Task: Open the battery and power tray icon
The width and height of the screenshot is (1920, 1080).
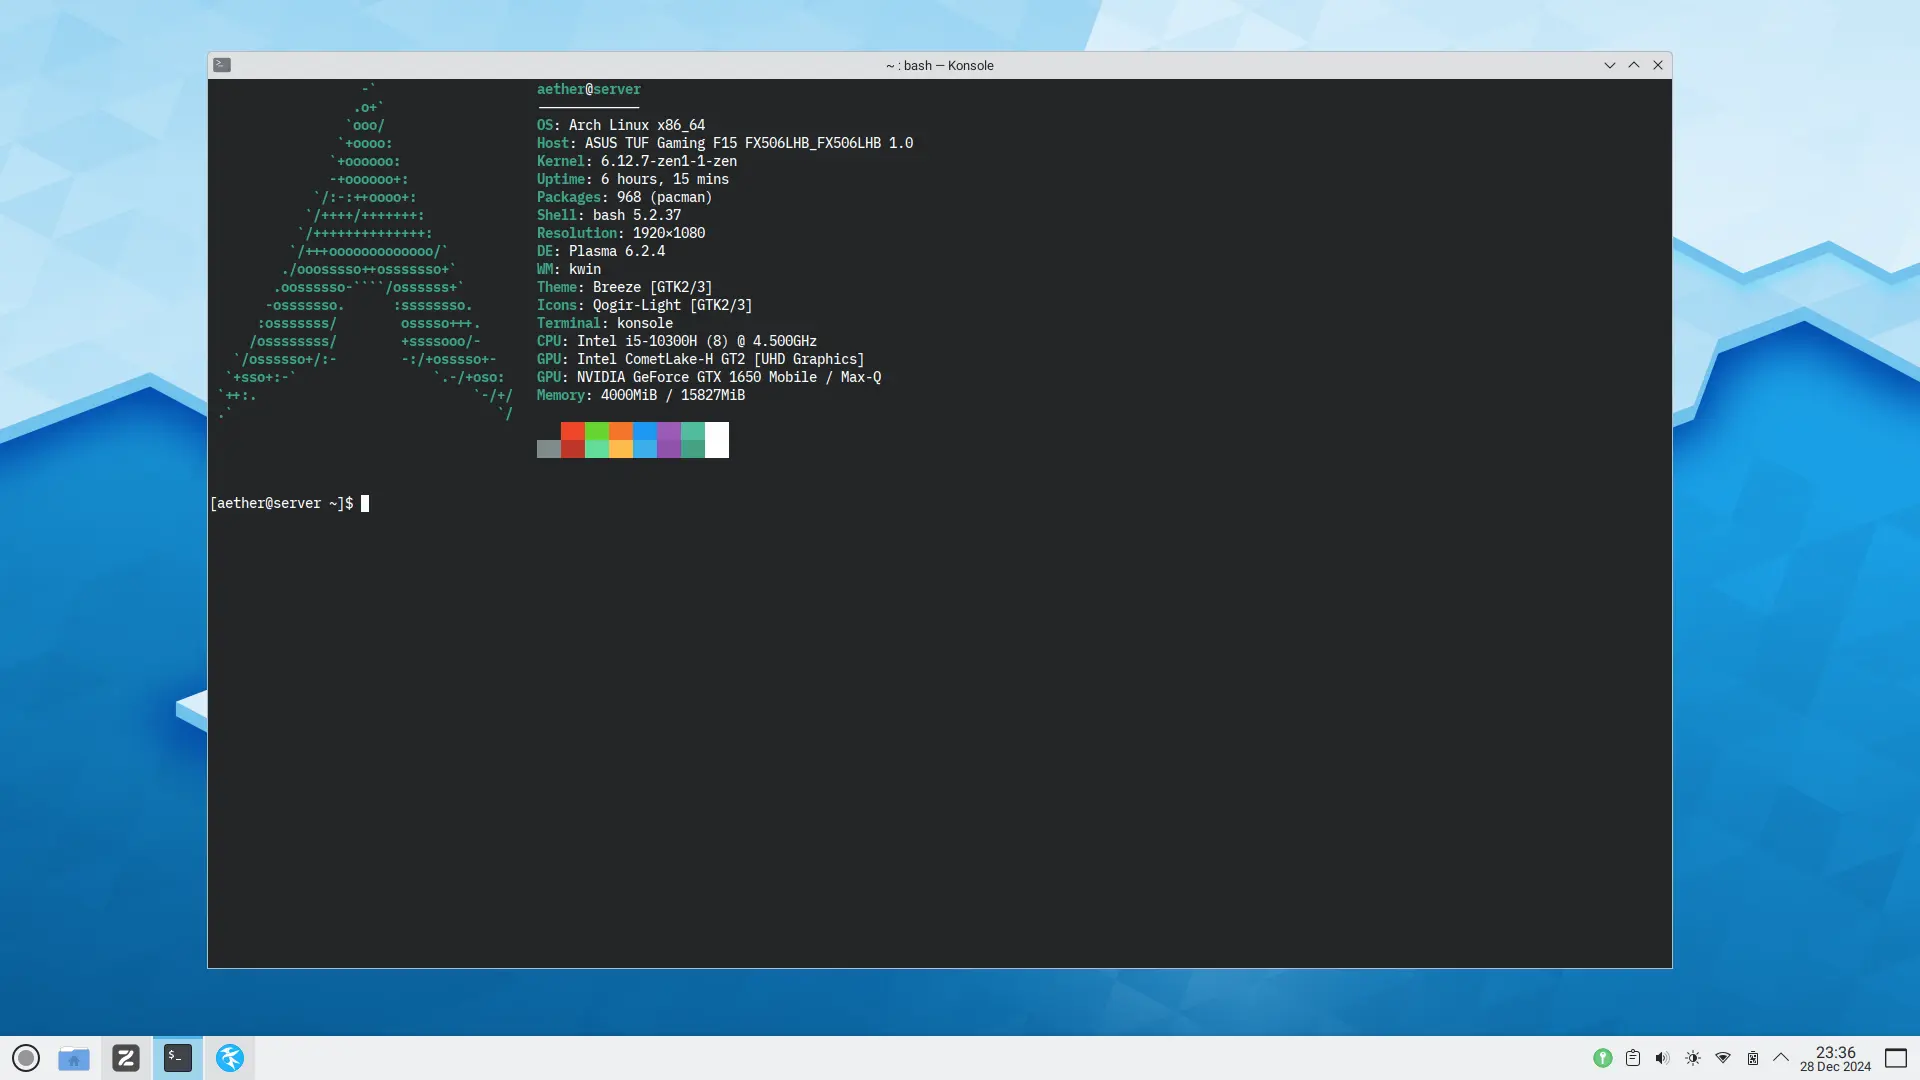Action: tap(1753, 1058)
